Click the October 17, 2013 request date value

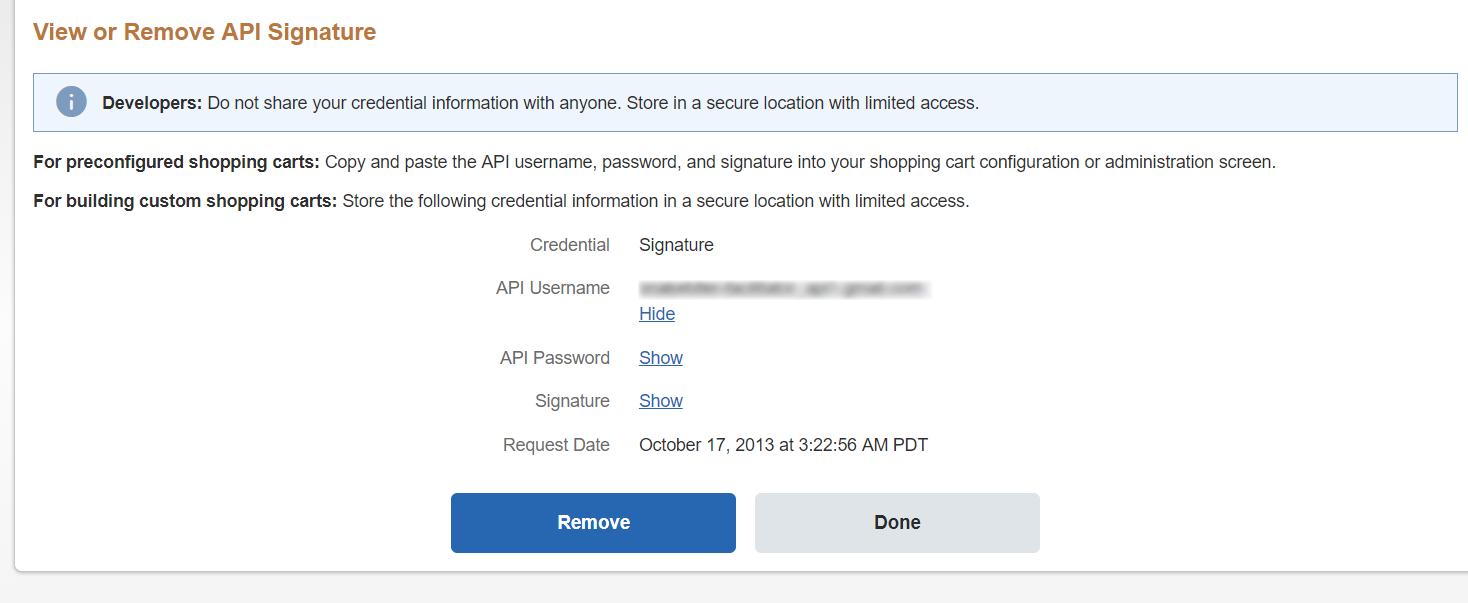[783, 445]
